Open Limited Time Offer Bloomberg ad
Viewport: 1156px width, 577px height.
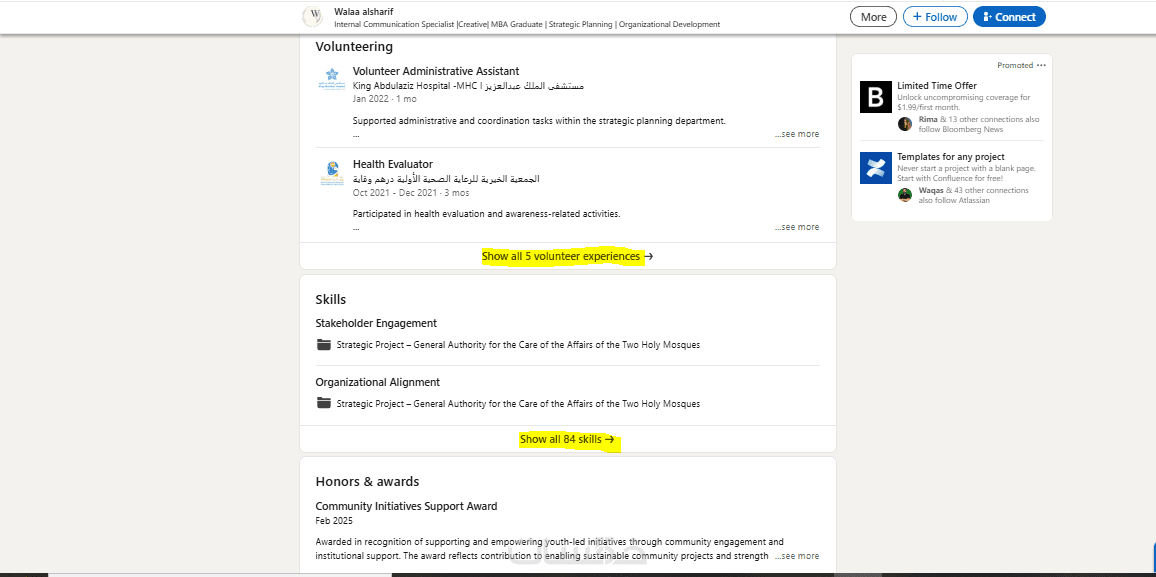[x=937, y=86]
